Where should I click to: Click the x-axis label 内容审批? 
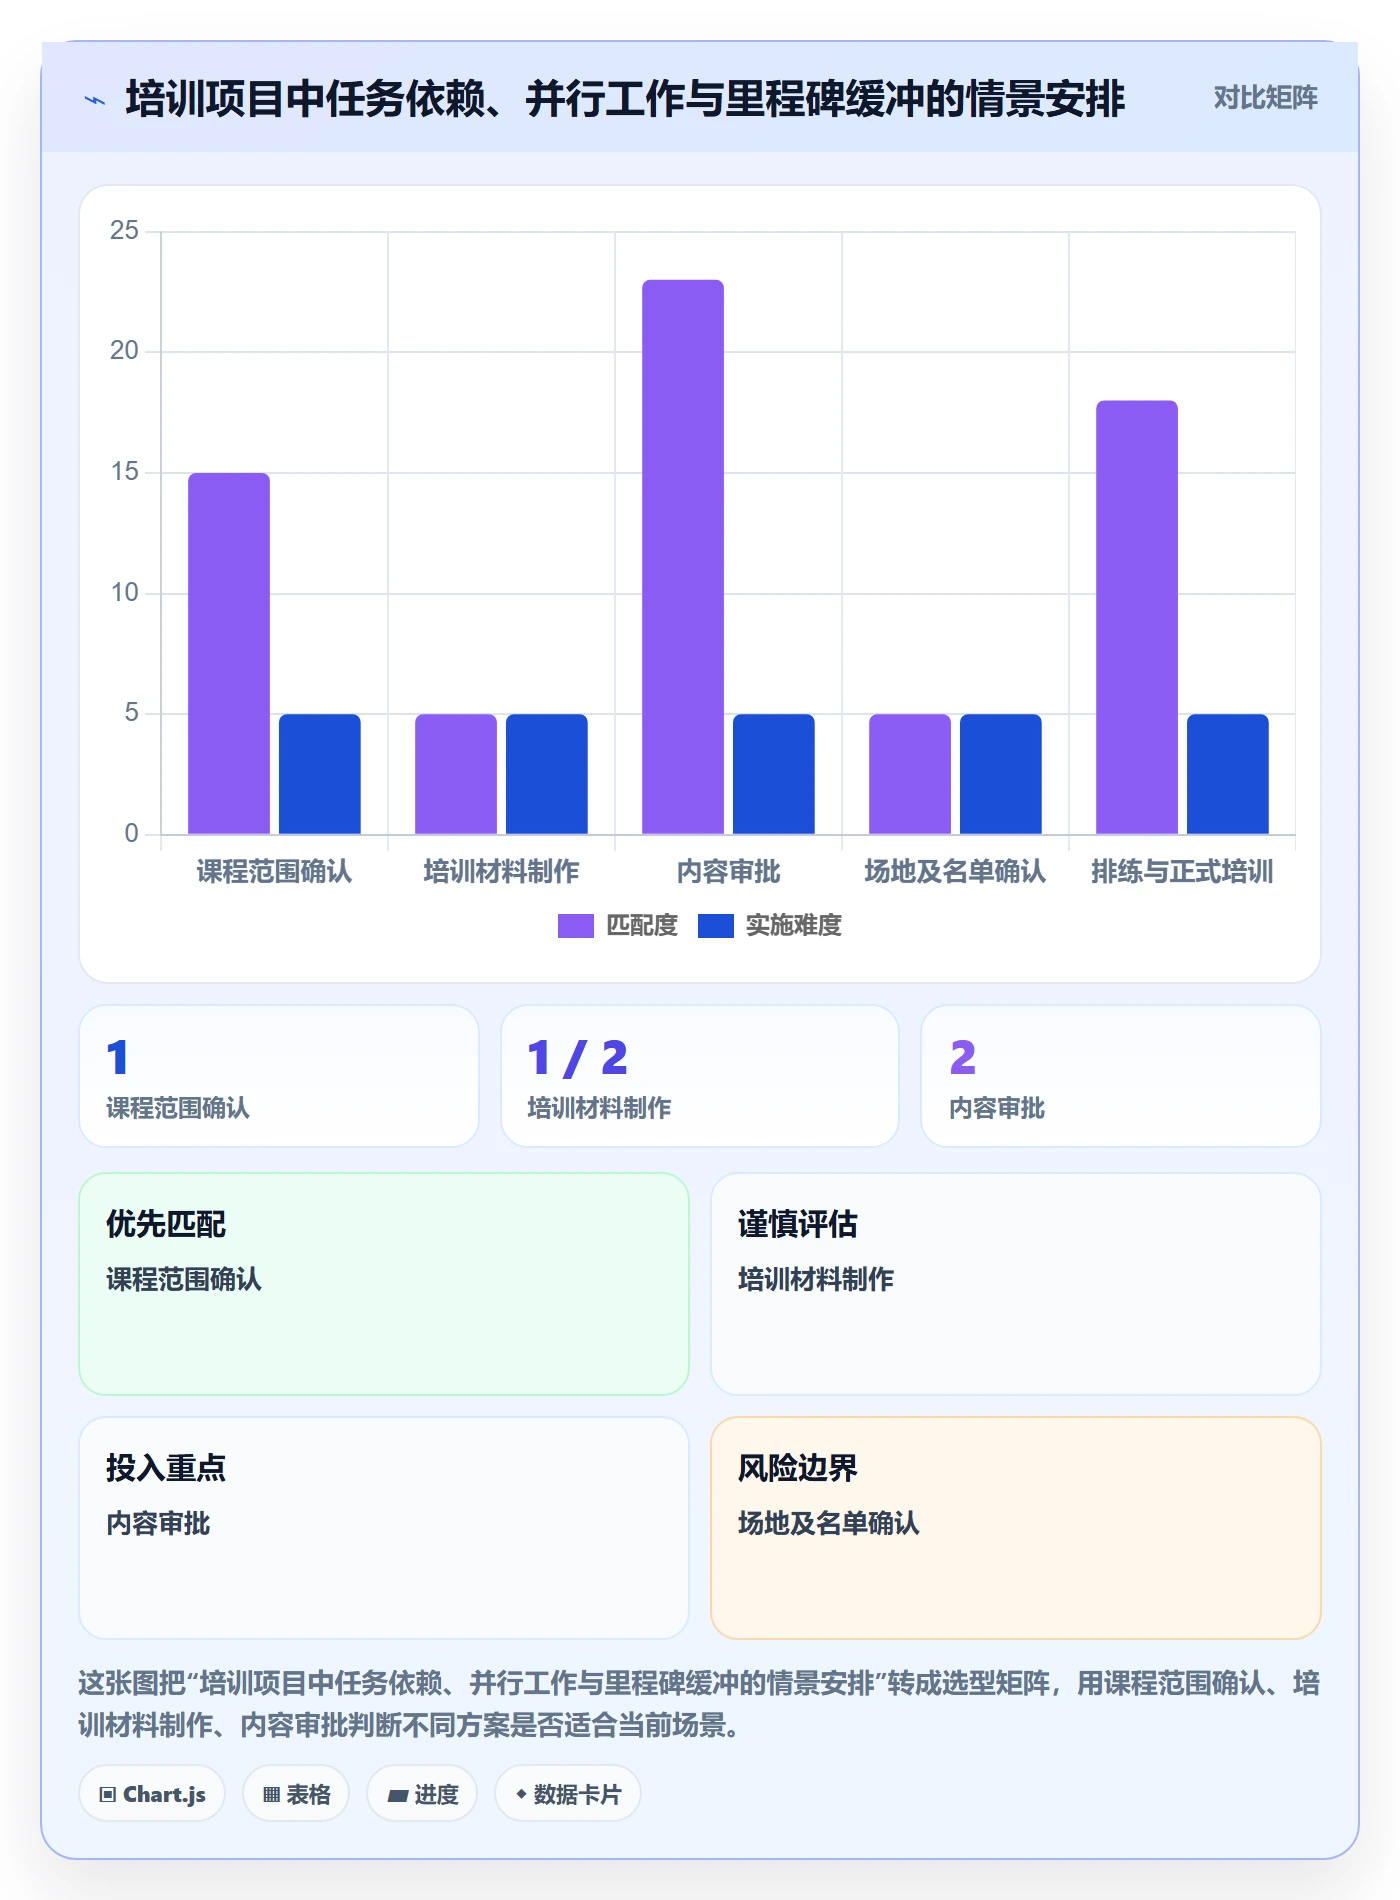coord(728,872)
